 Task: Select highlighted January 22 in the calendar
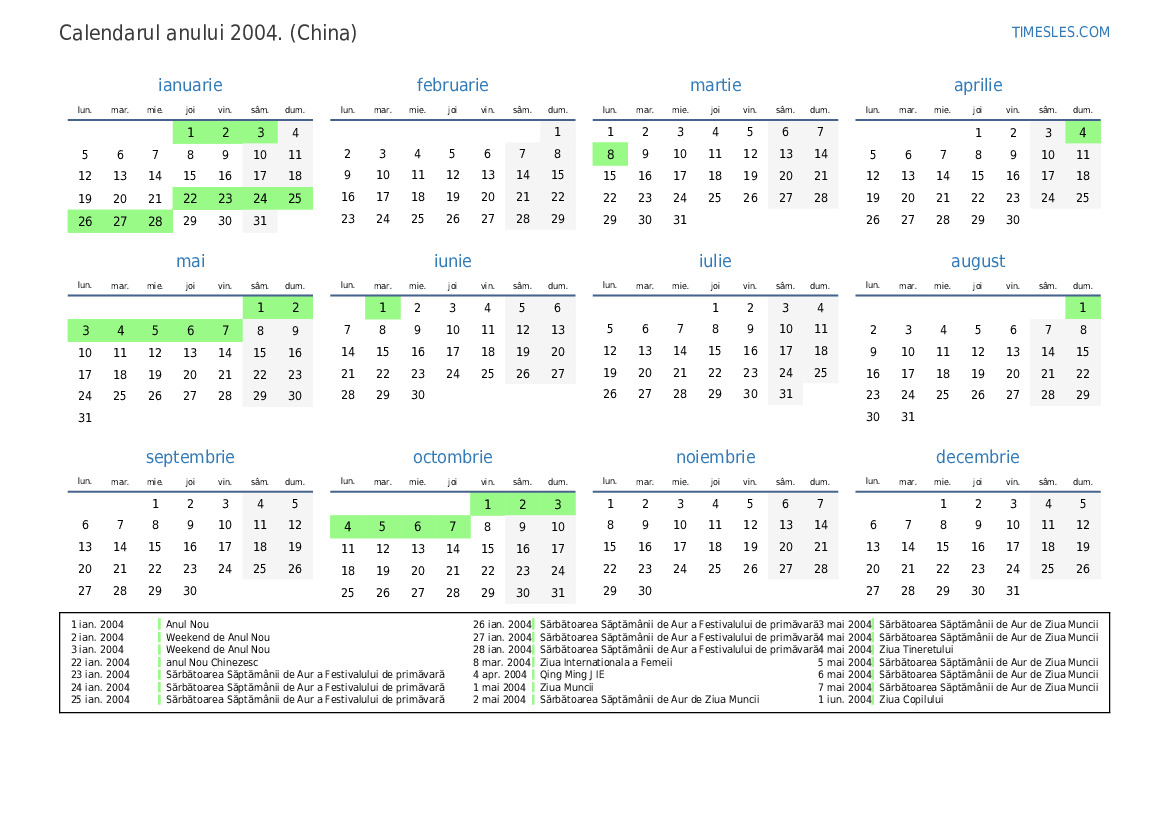click(x=190, y=198)
